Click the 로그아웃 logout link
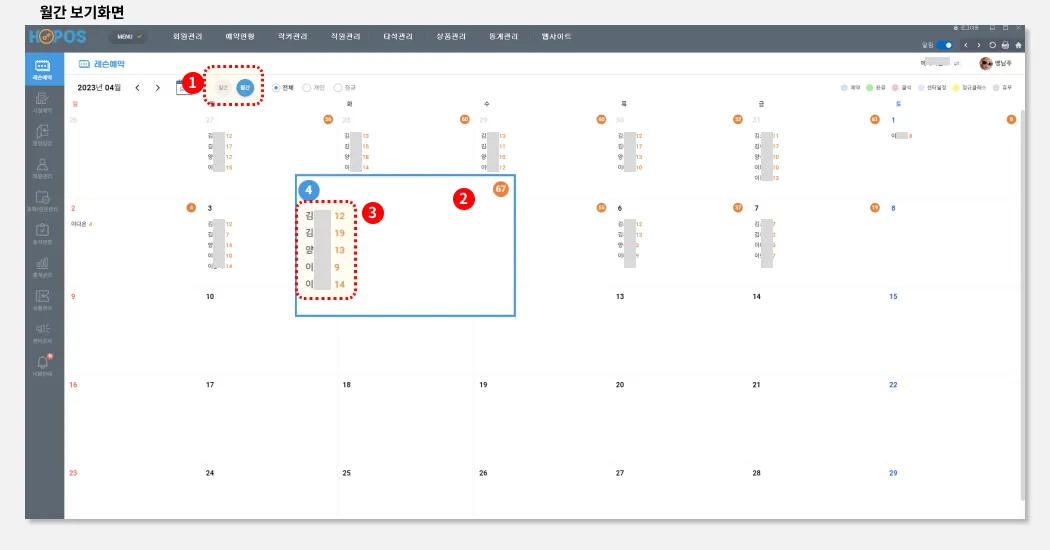Image resolution: width=1050 pixels, height=550 pixels. click(966, 28)
